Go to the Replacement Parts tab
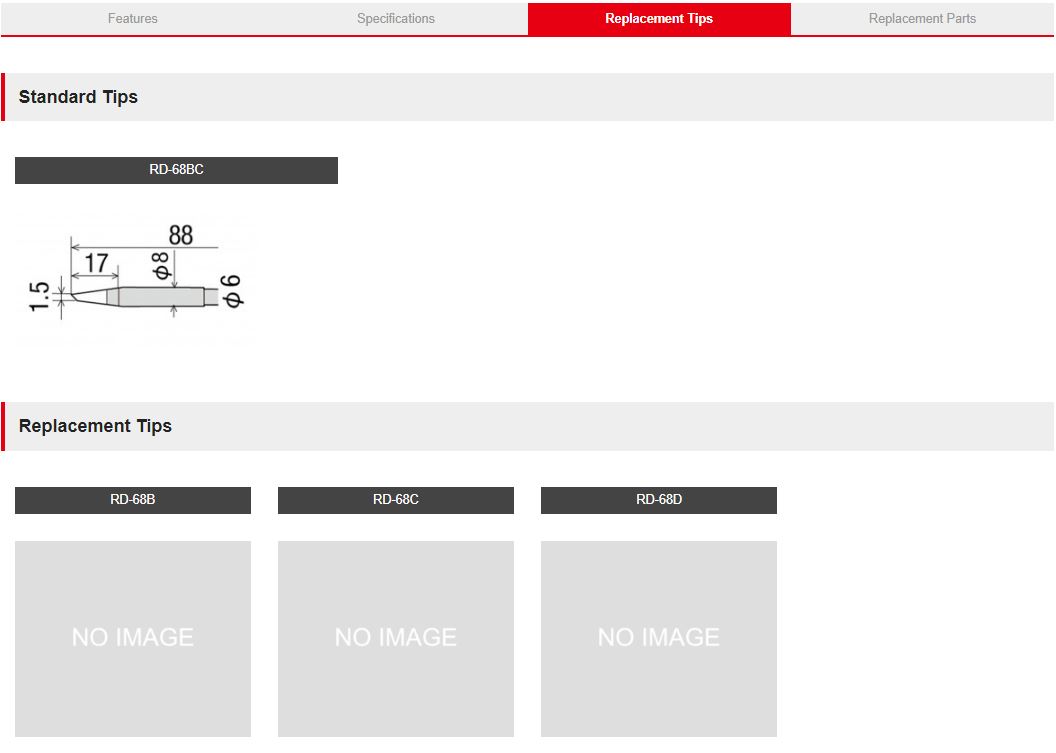The image size is (1056, 753). coord(922,19)
